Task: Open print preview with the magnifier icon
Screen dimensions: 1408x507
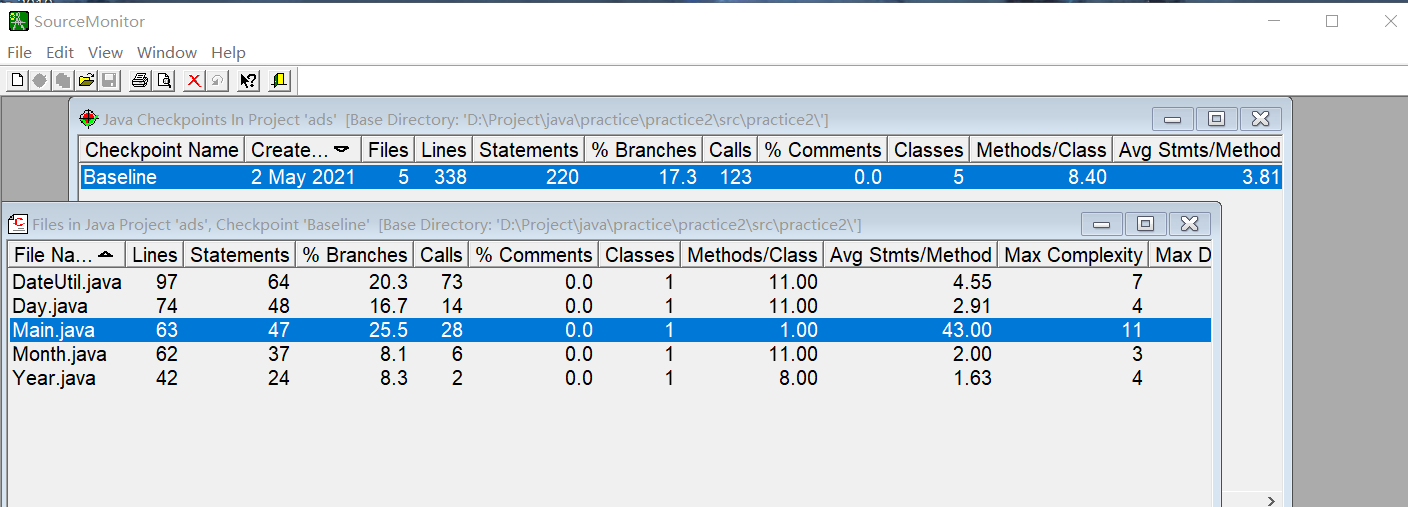Action: tap(164, 81)
